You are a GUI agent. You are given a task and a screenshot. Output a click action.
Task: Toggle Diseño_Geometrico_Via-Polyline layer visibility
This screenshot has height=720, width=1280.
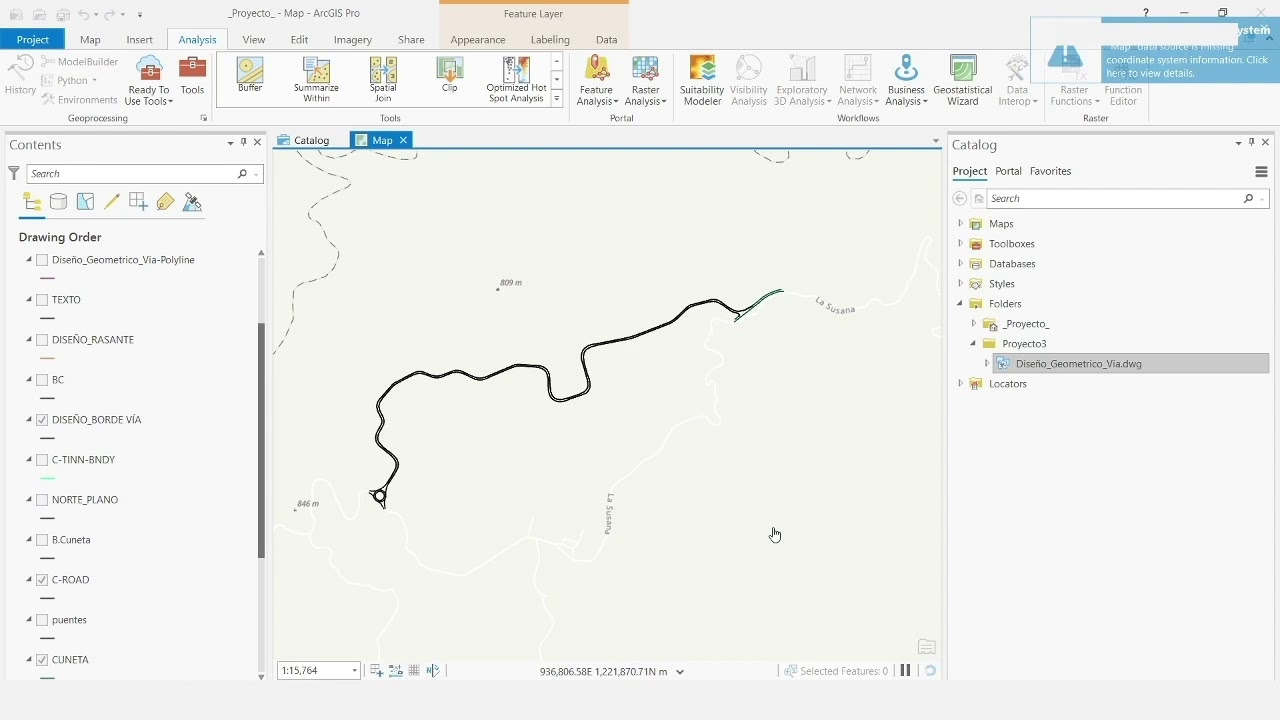point(42,260)
